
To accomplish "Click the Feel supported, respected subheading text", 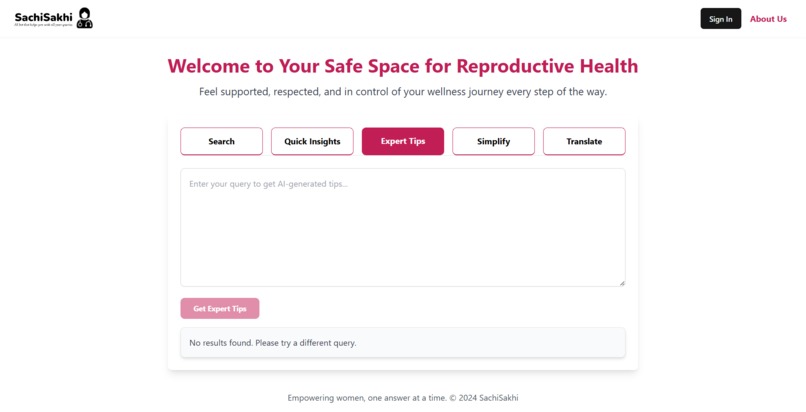I will point(403,92).
